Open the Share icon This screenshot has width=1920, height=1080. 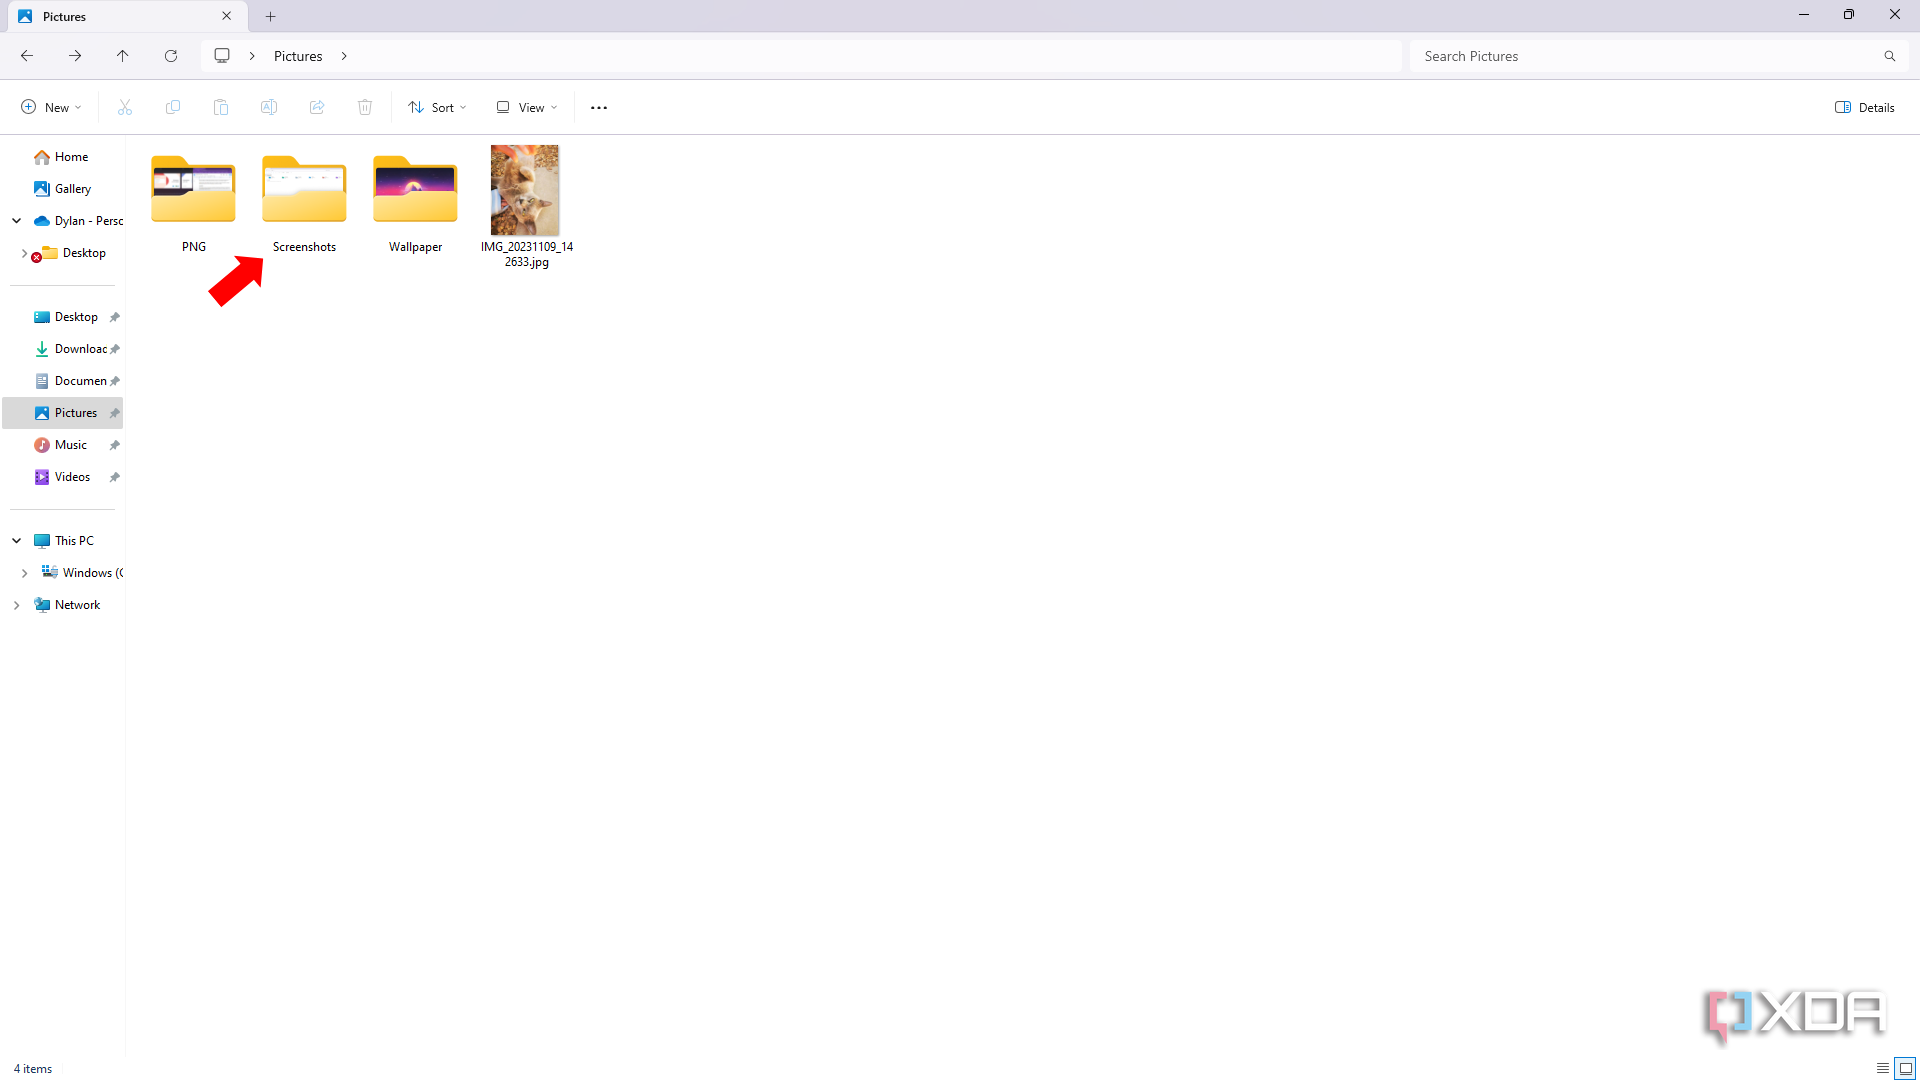(x=316, y=107)
